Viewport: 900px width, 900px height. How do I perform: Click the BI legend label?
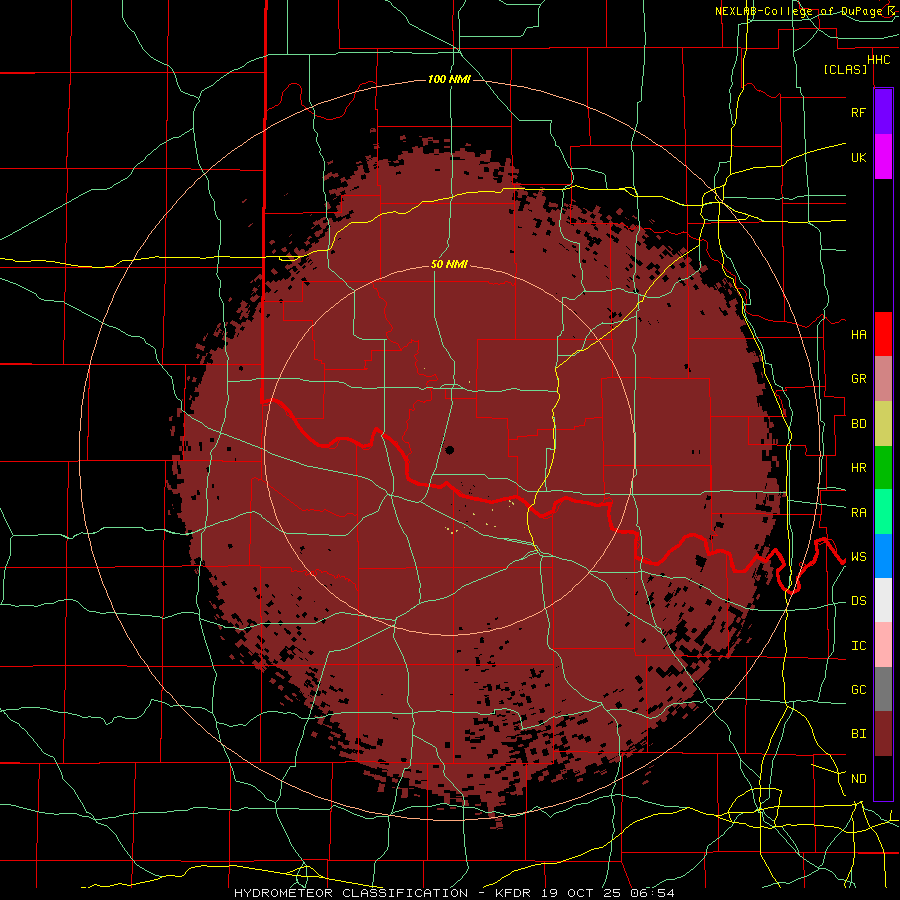858,734
